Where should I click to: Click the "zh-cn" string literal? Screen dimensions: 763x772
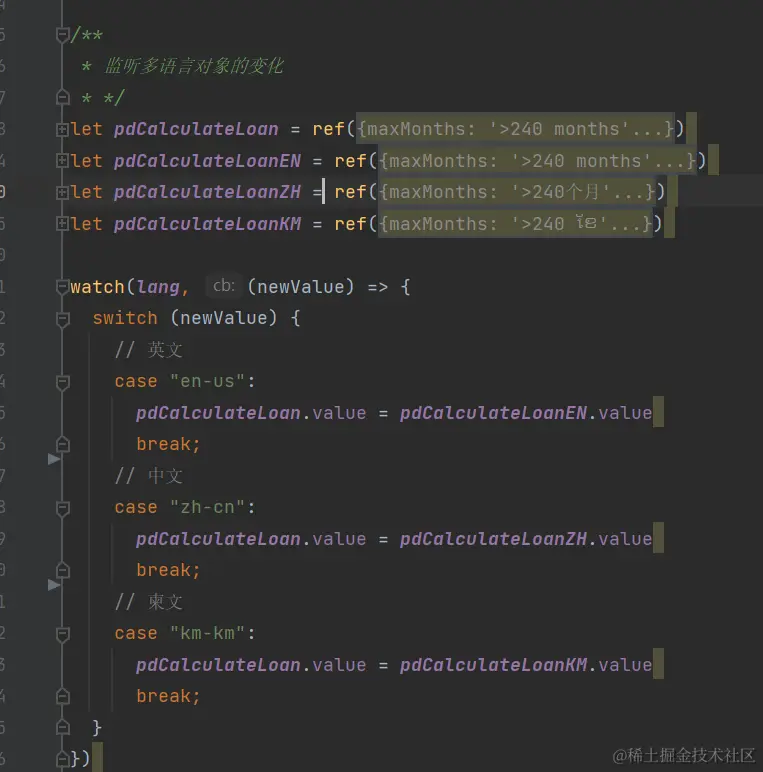tap(207, 507)
